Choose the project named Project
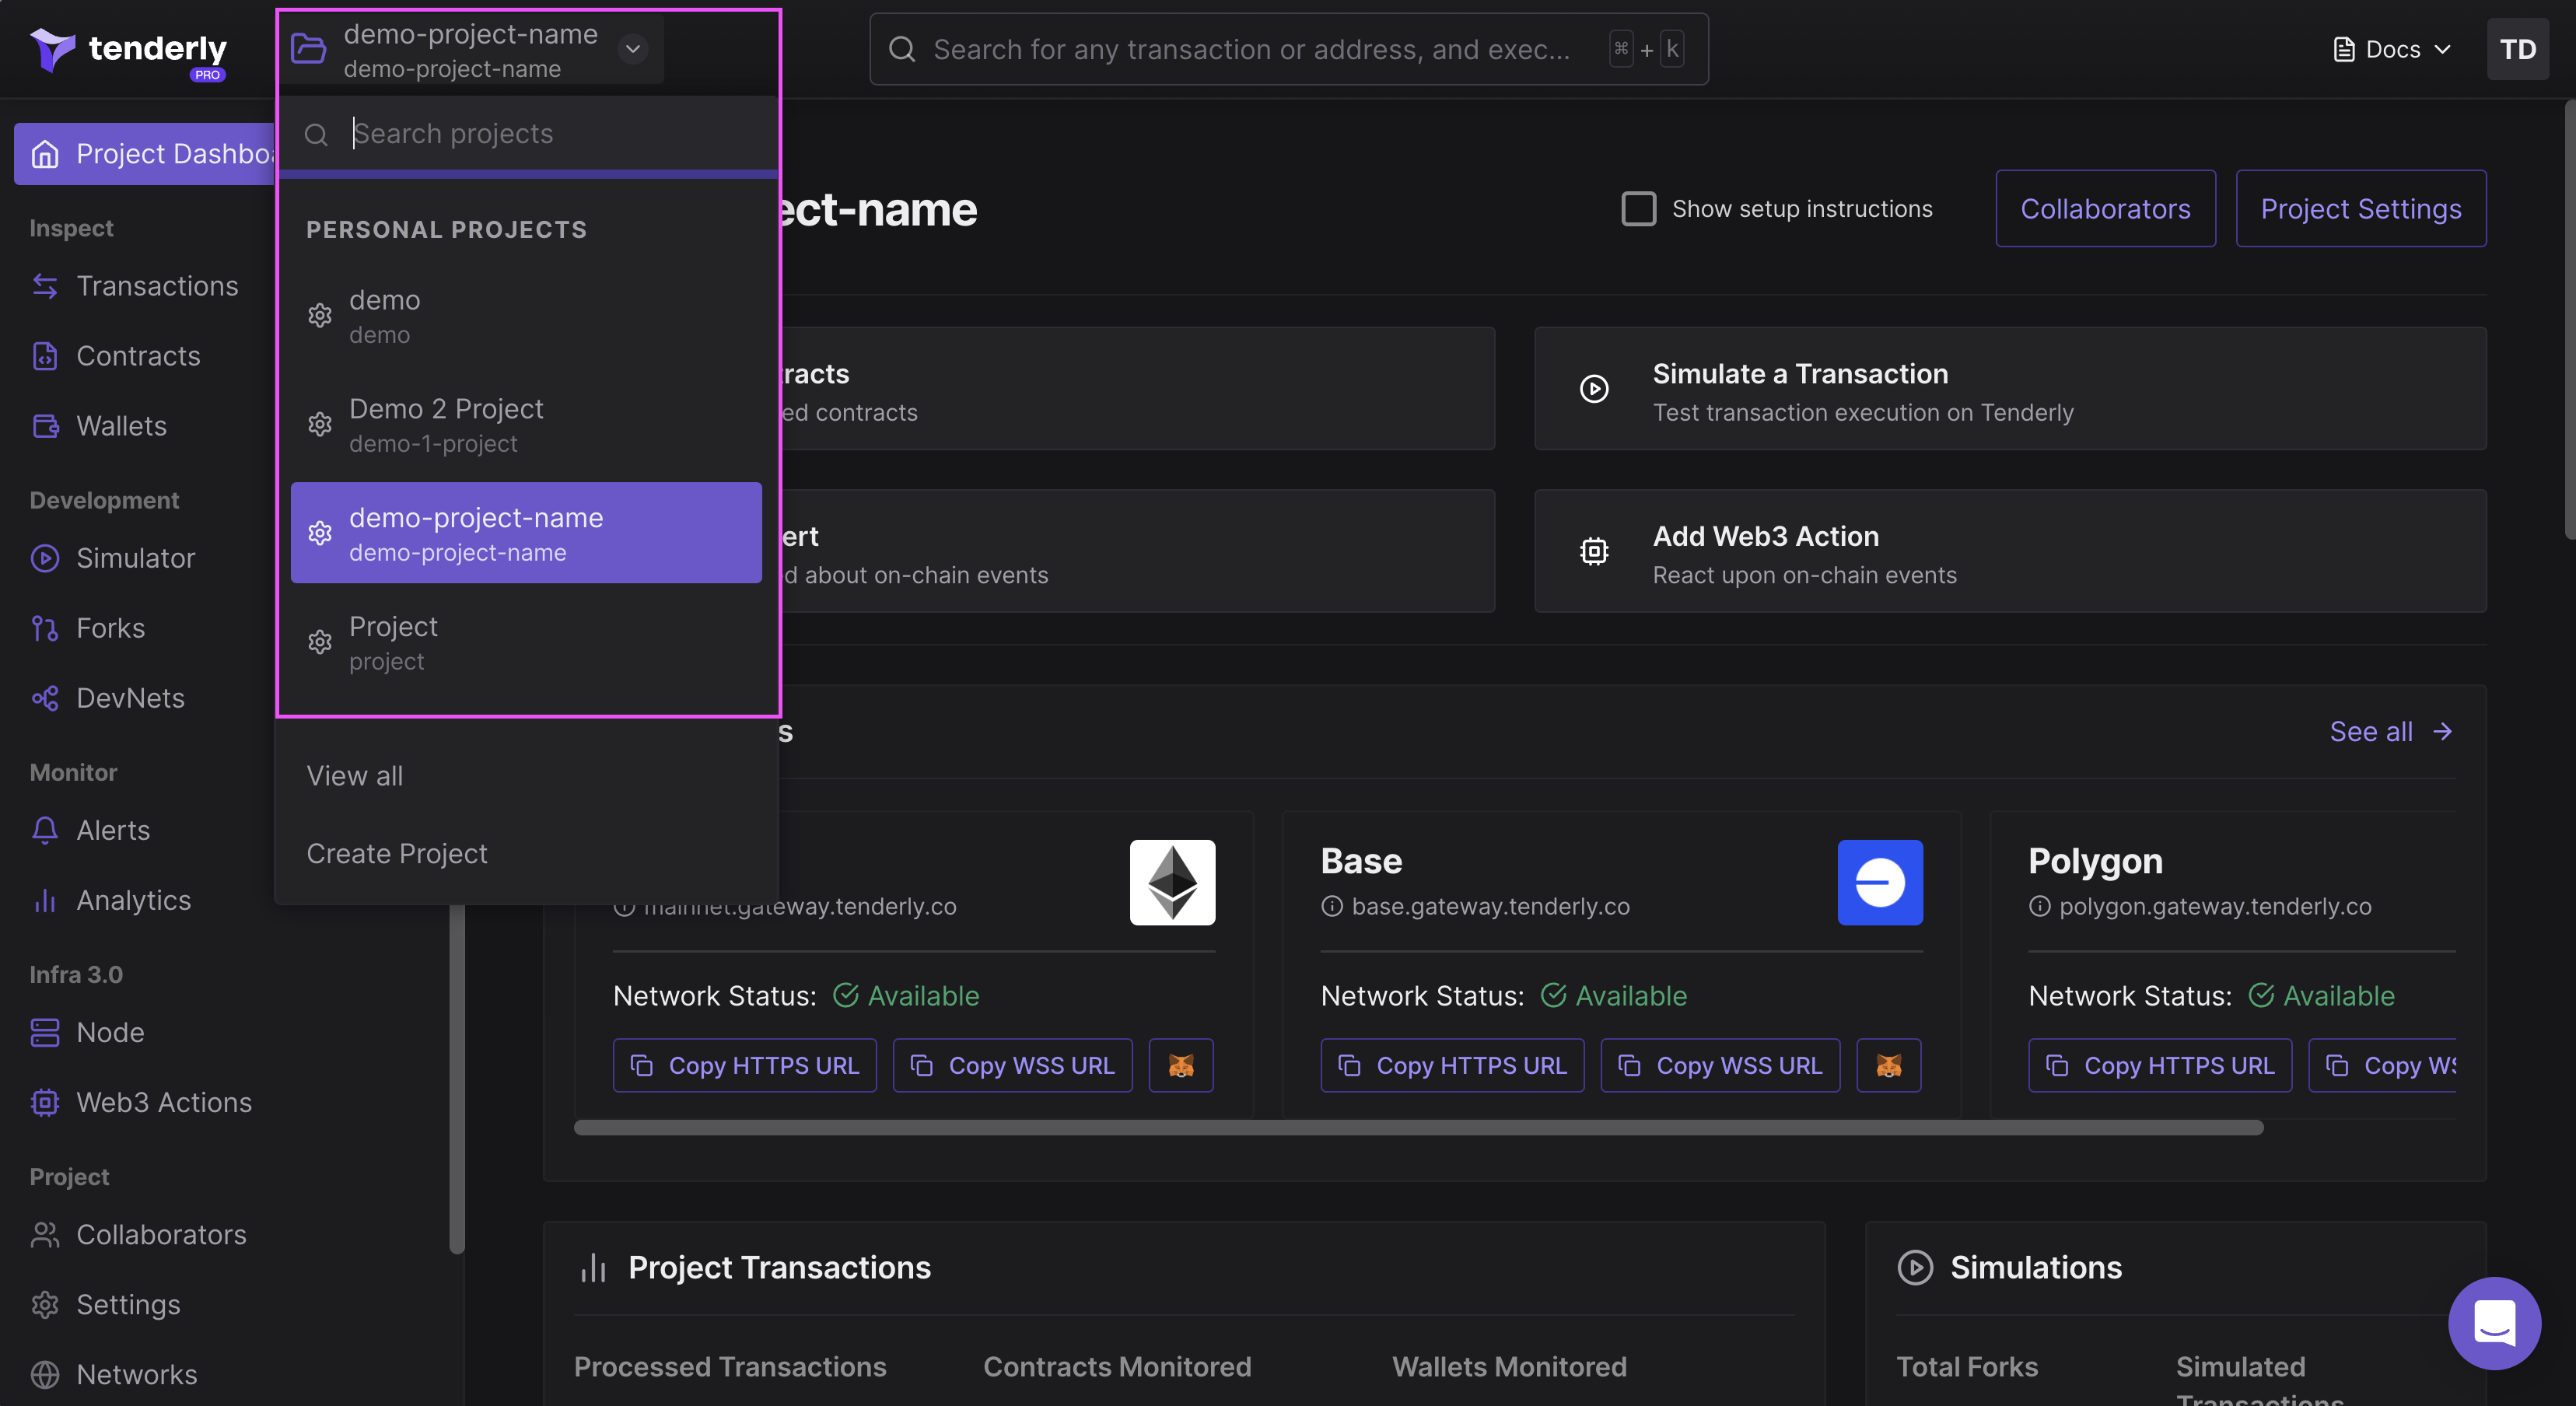The height and width of the screenshot is (1406, 2576). click(526, 642)
